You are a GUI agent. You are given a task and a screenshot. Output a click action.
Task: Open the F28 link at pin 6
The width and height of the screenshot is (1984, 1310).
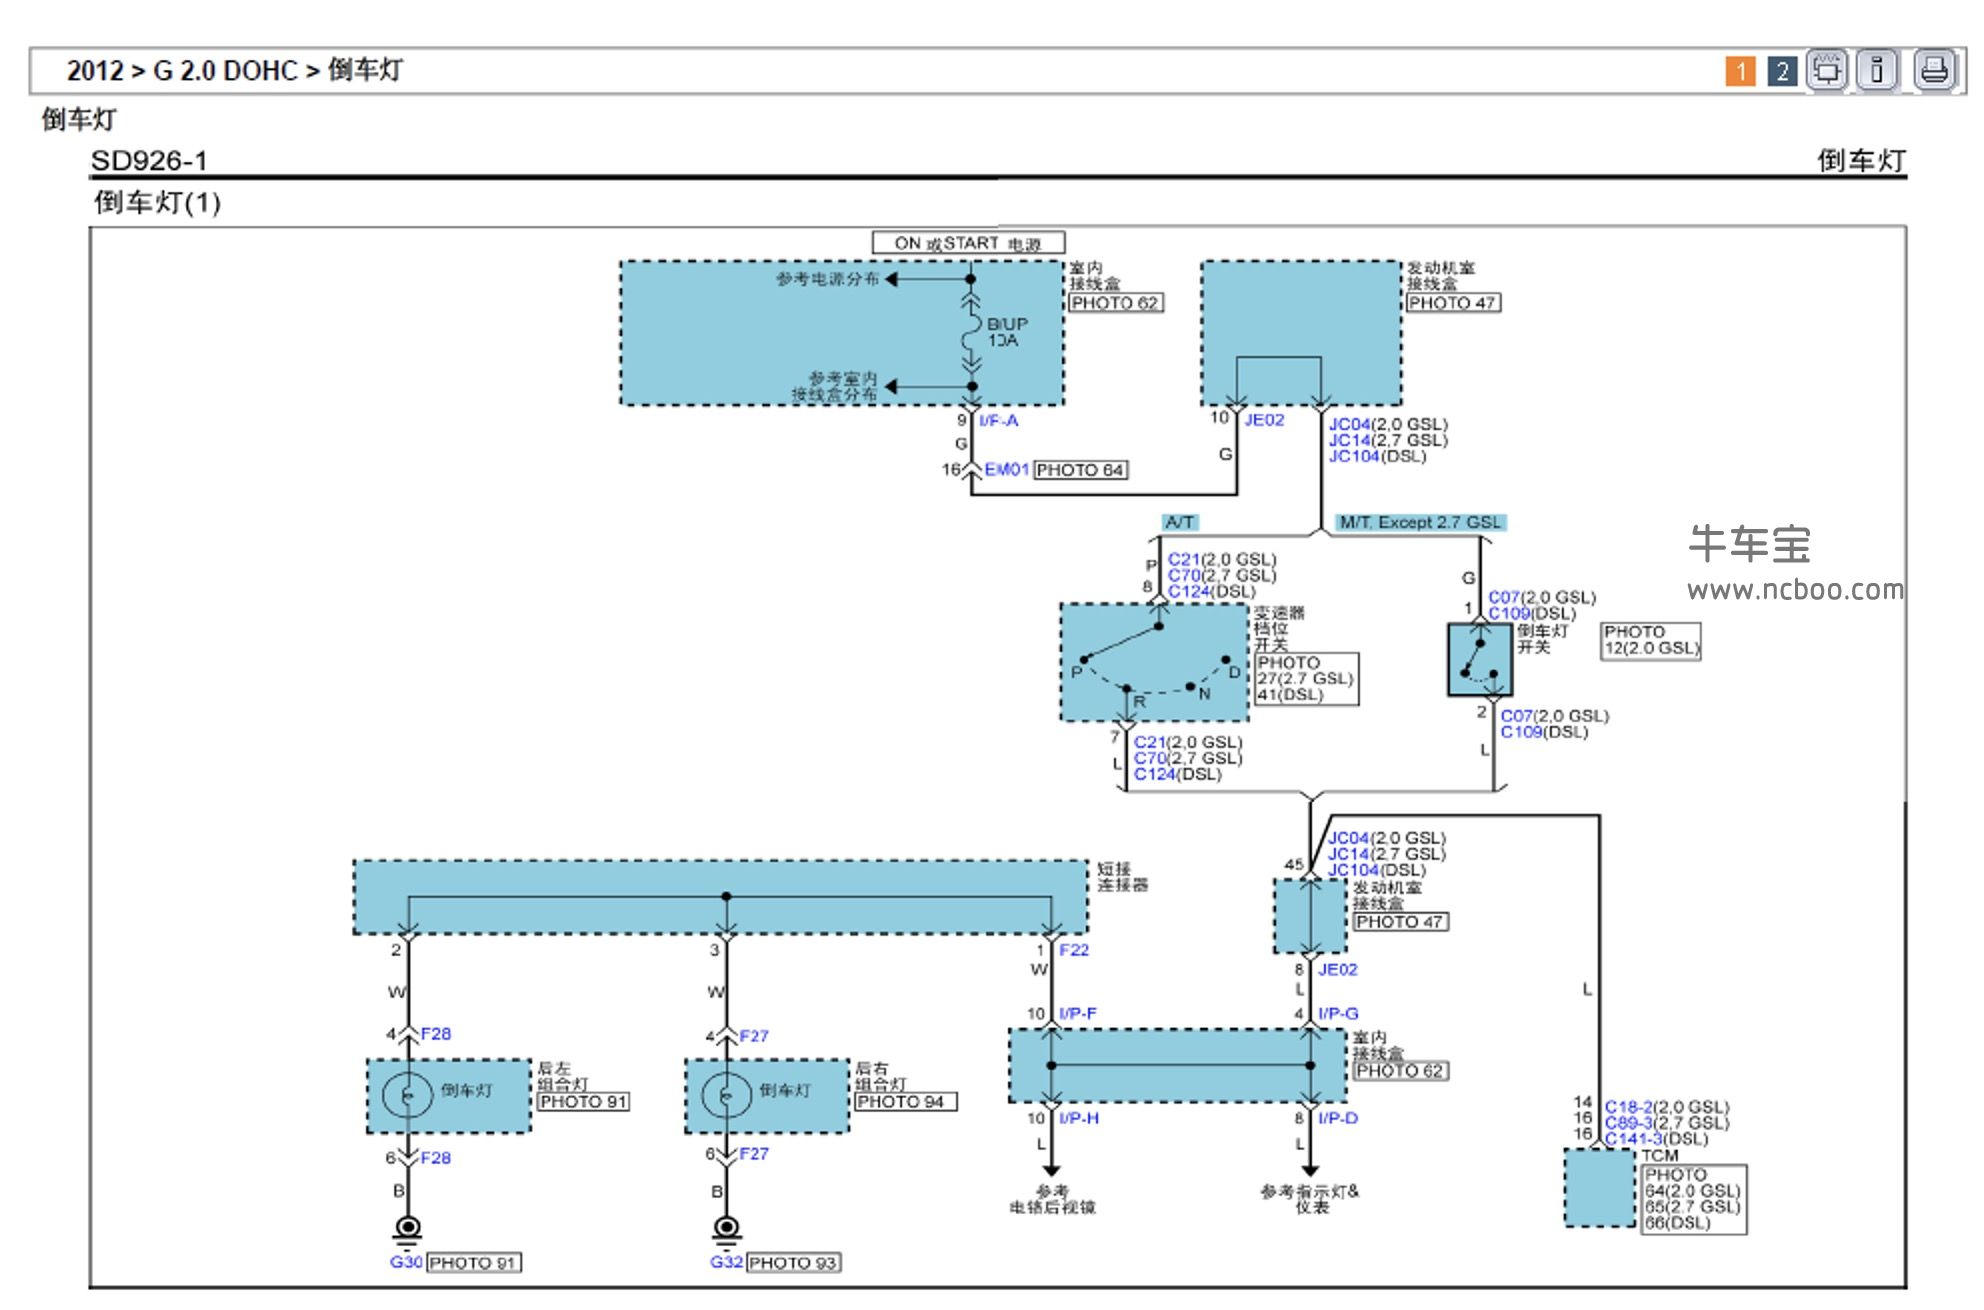(436, 1159)
